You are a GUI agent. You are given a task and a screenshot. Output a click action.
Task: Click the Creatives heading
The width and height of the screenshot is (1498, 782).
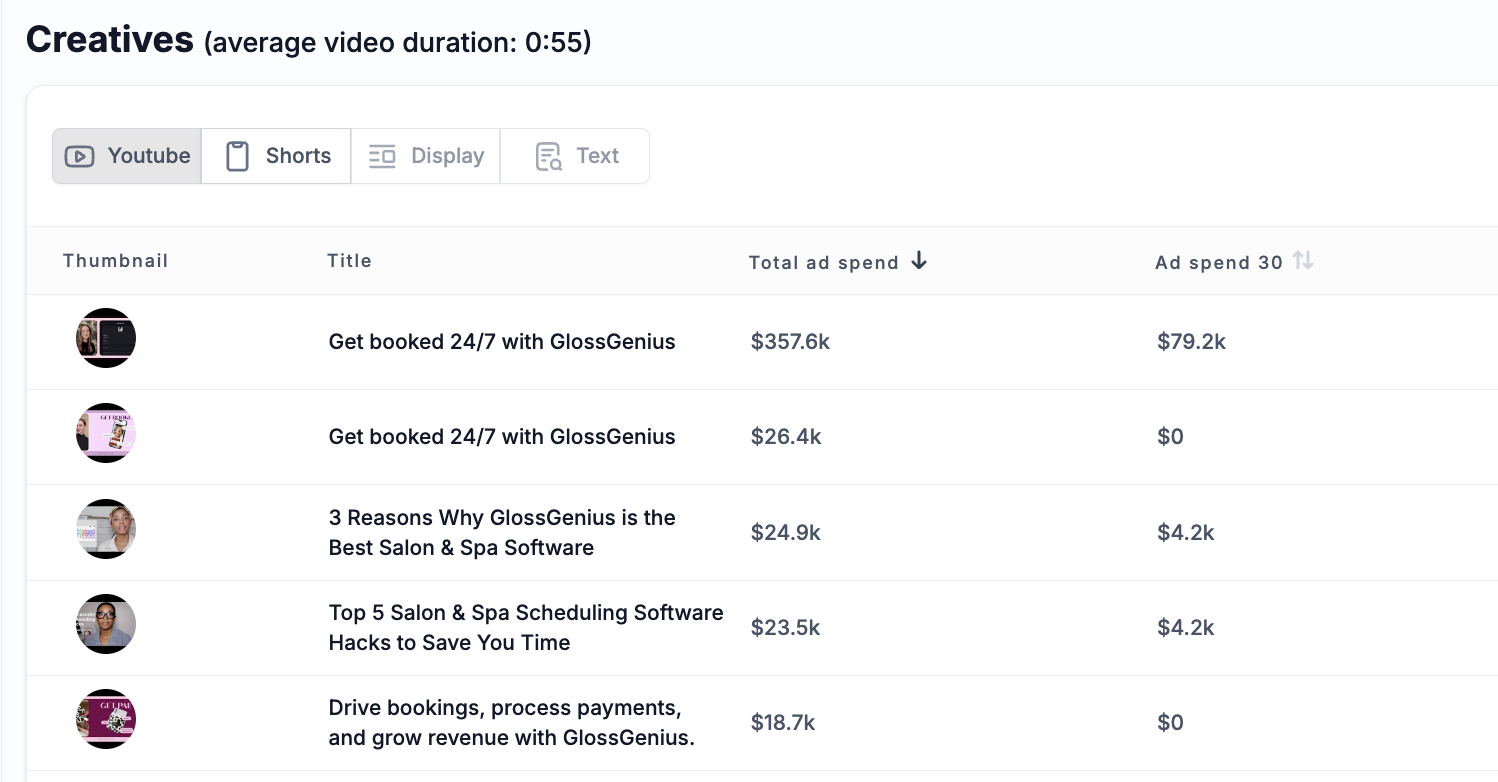[110, 39]
